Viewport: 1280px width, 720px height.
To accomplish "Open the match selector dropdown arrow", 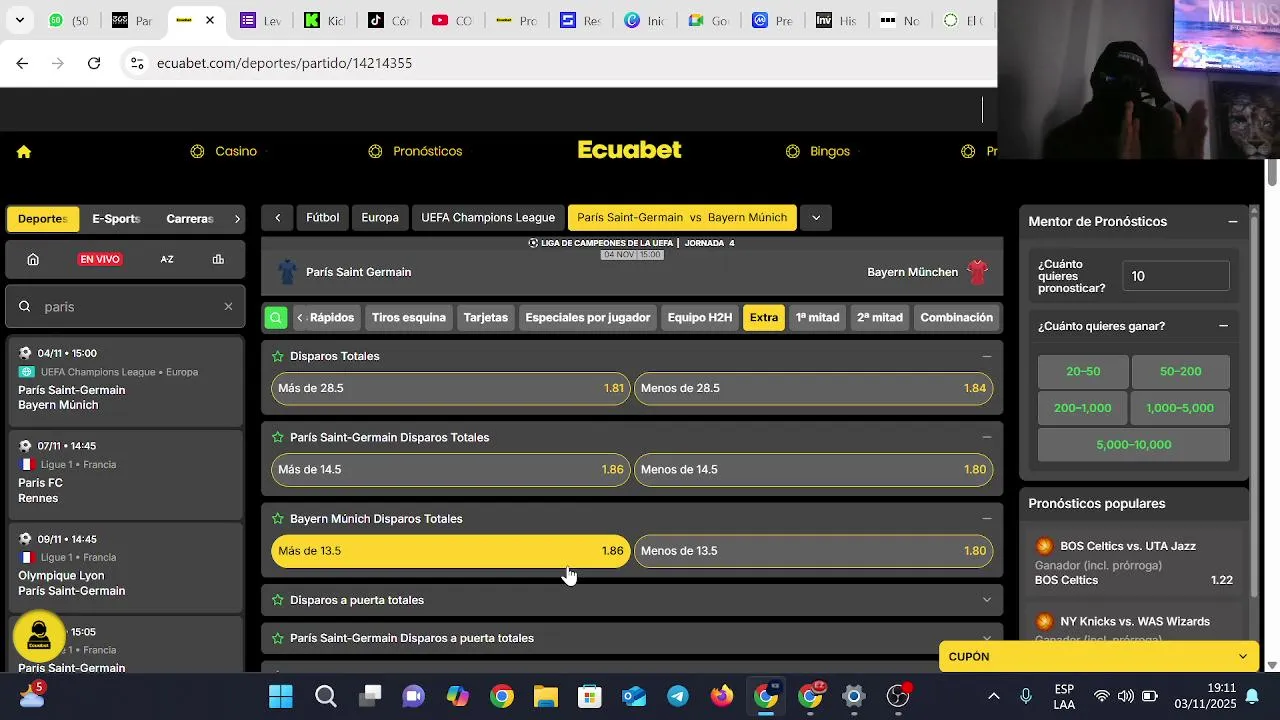I will (816, 218).
